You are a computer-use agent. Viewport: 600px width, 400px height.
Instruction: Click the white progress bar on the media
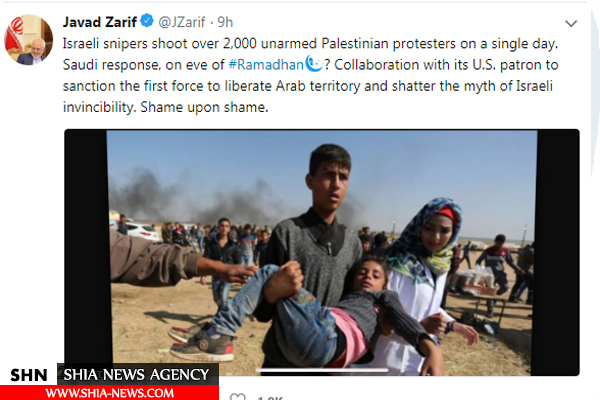coord(322,370)
